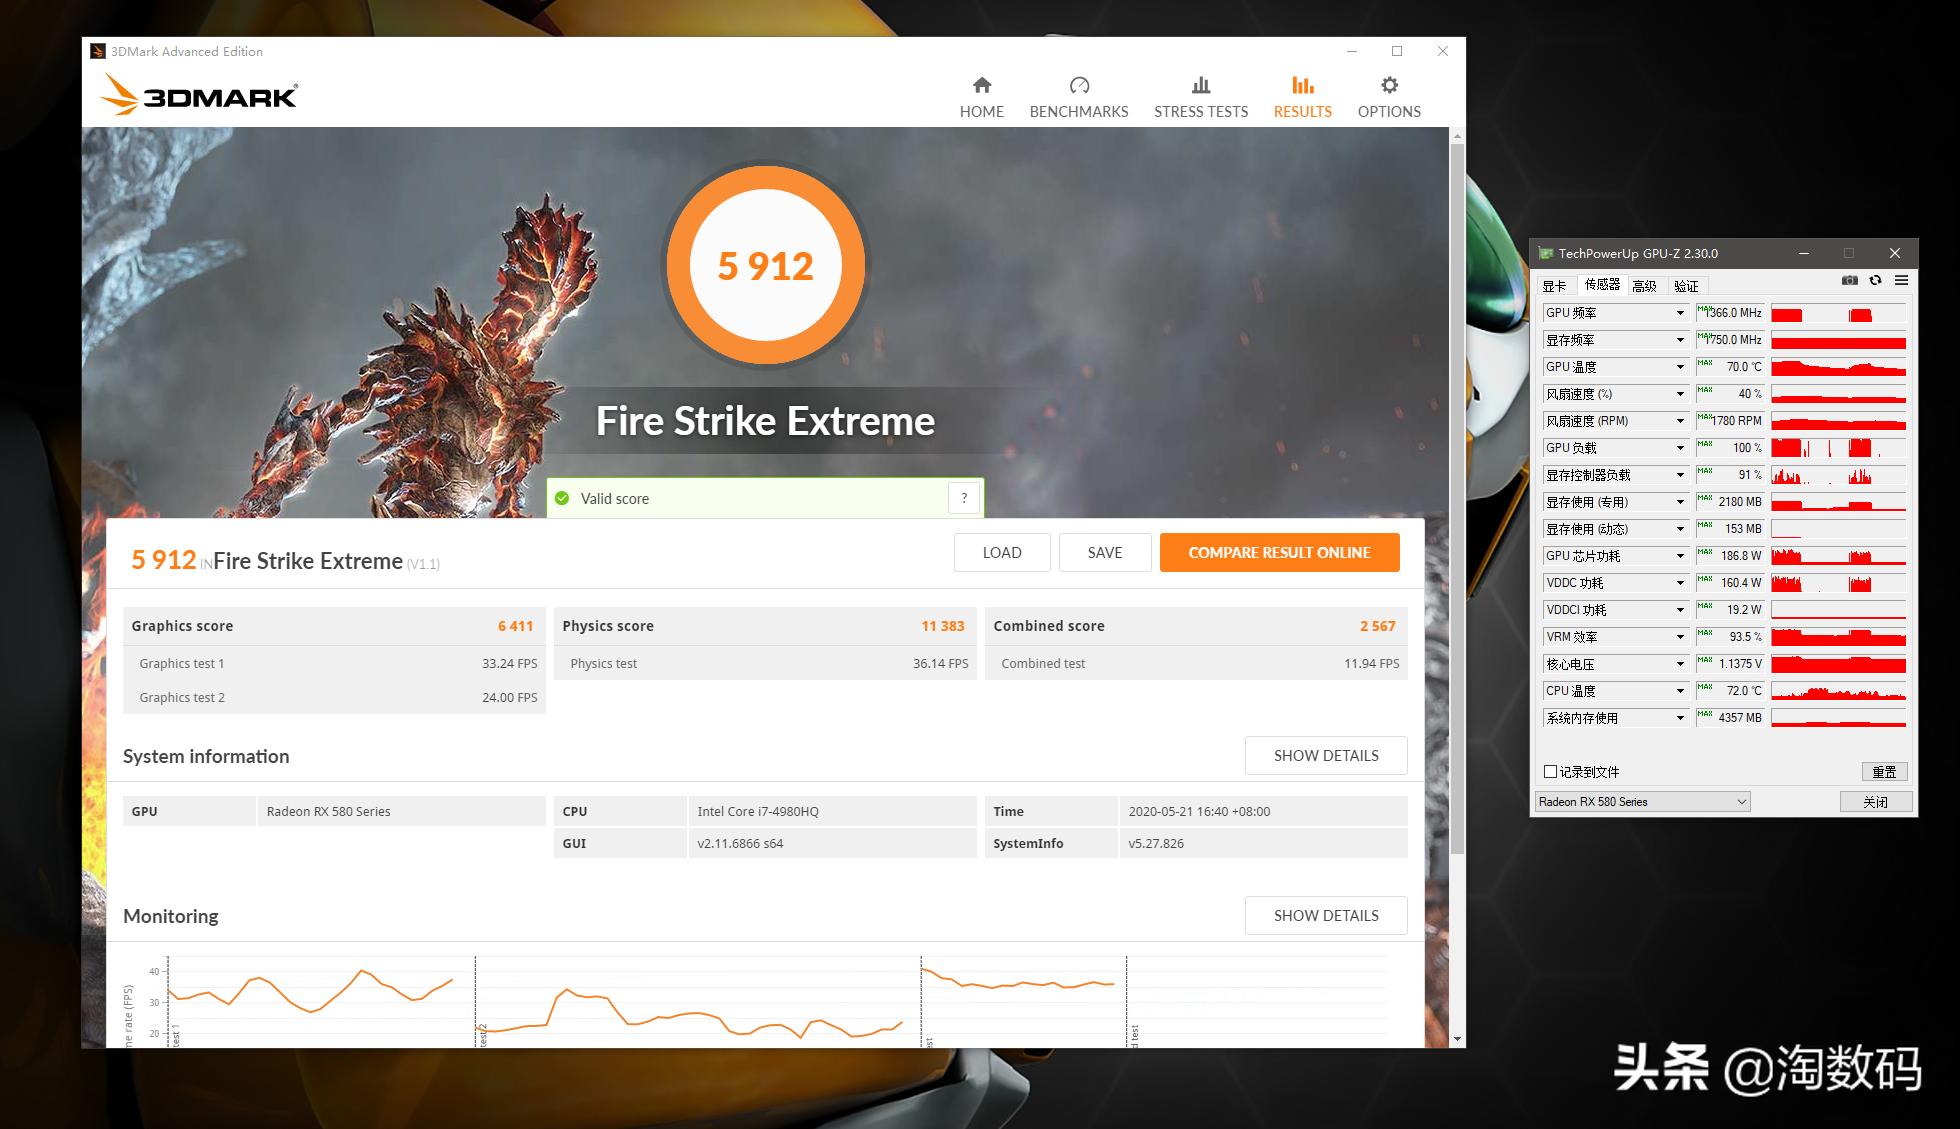The image size is (1960, 1129).
Task: Click the Valid score question mark
Action: click(x=963, y=498)
